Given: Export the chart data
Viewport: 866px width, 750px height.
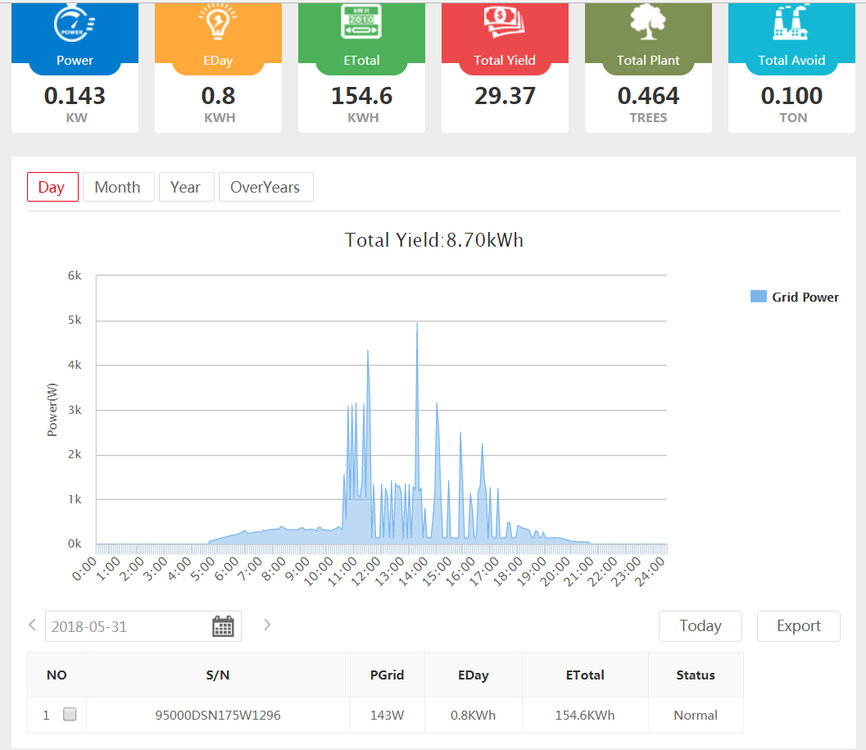Looking at the screenshot, I should point(798,626).
